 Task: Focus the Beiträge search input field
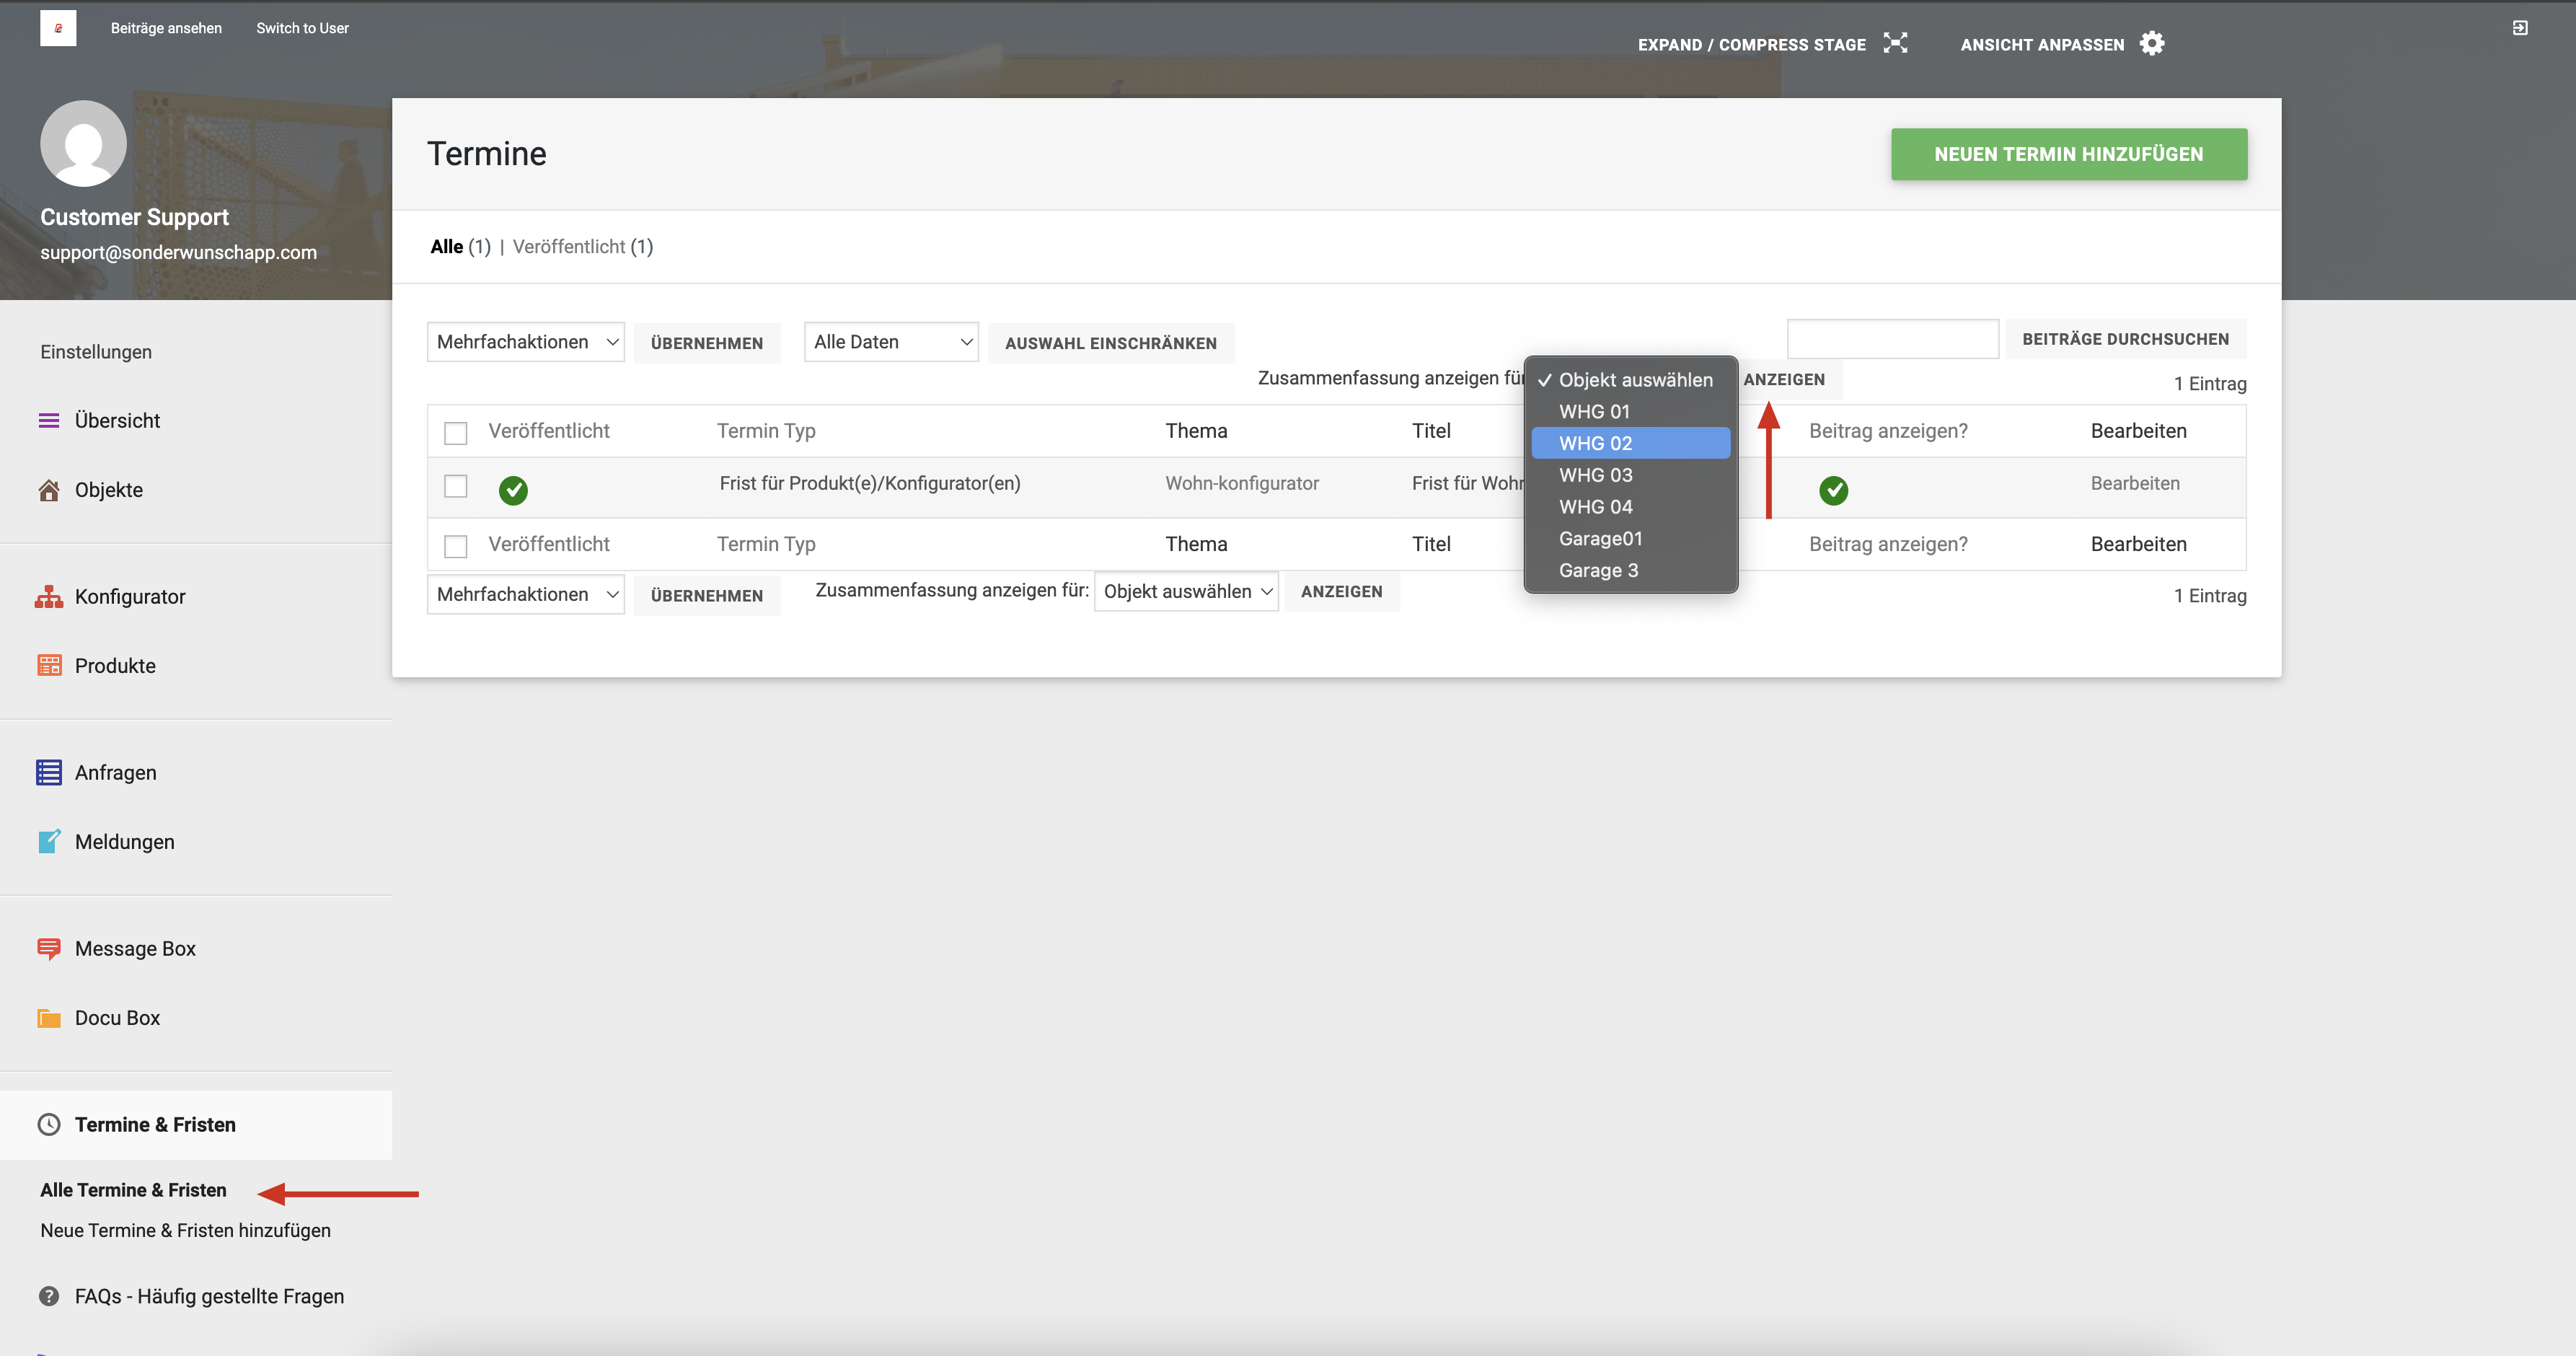point(1892,339)
